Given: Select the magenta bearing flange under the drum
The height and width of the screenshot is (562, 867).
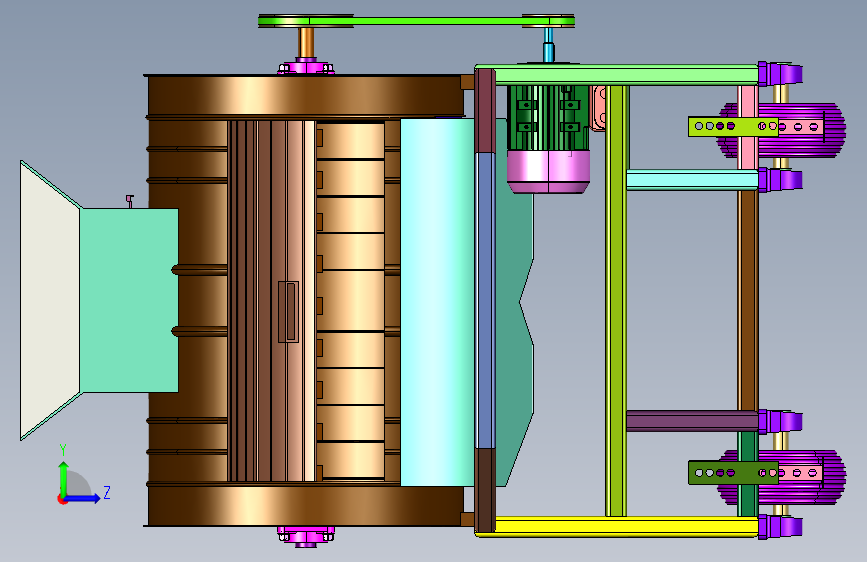Looking at the screenshot, I should pyautogui.click(x=306, y=536).
